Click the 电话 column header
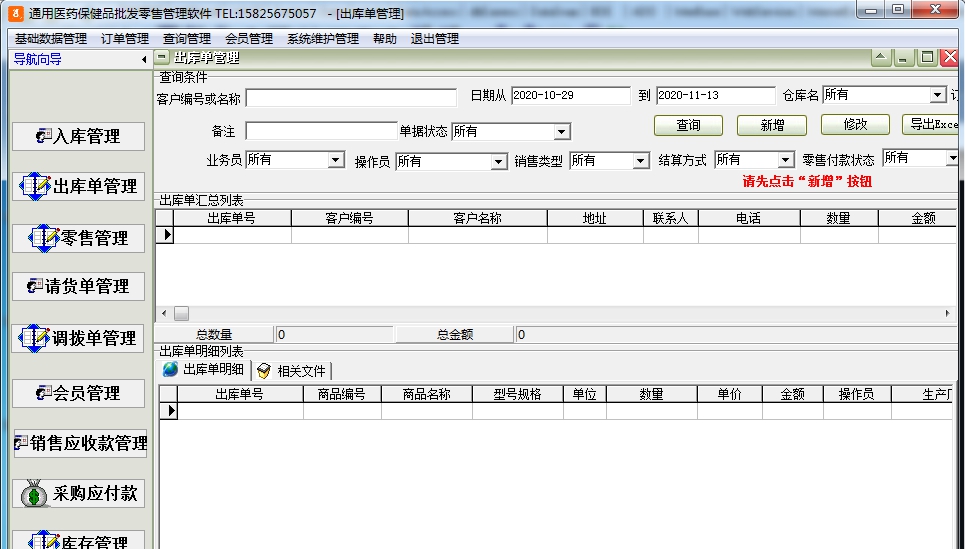The width and height of the screenshot is (965, 549). 749,218
